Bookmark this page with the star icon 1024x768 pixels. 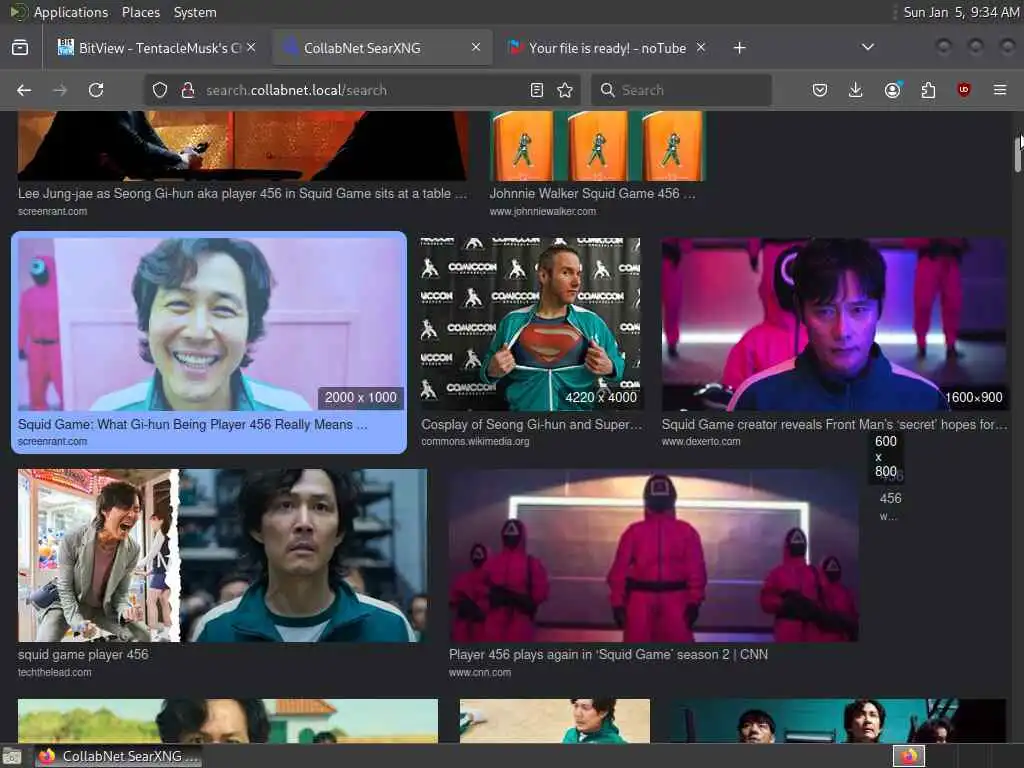click(x=565, y=90)
